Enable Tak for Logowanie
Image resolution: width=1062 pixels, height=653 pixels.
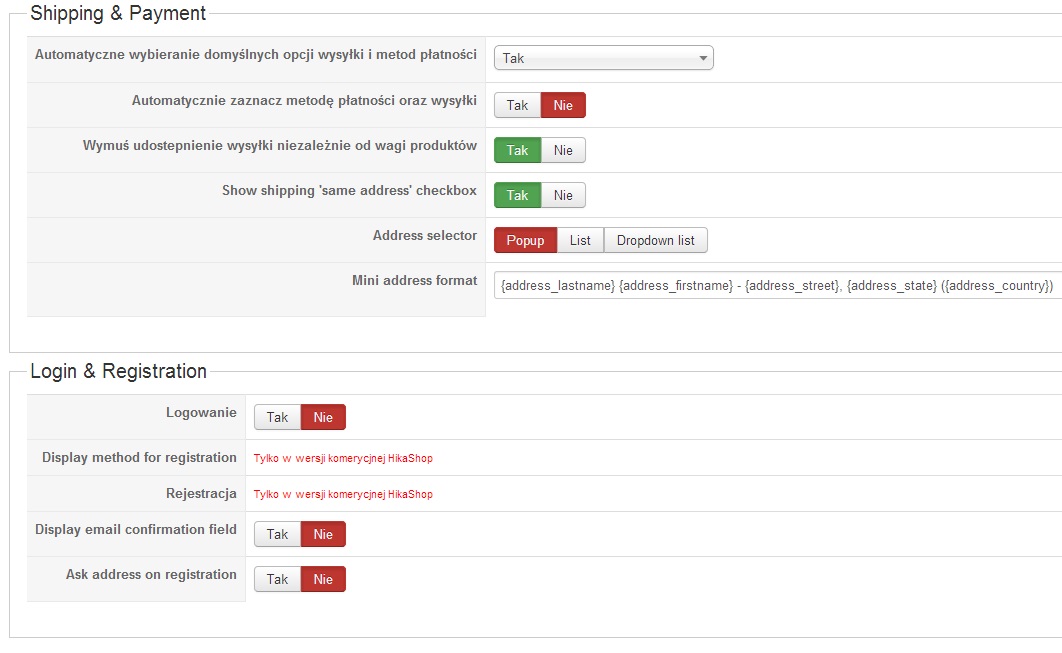tap(277, 417)
